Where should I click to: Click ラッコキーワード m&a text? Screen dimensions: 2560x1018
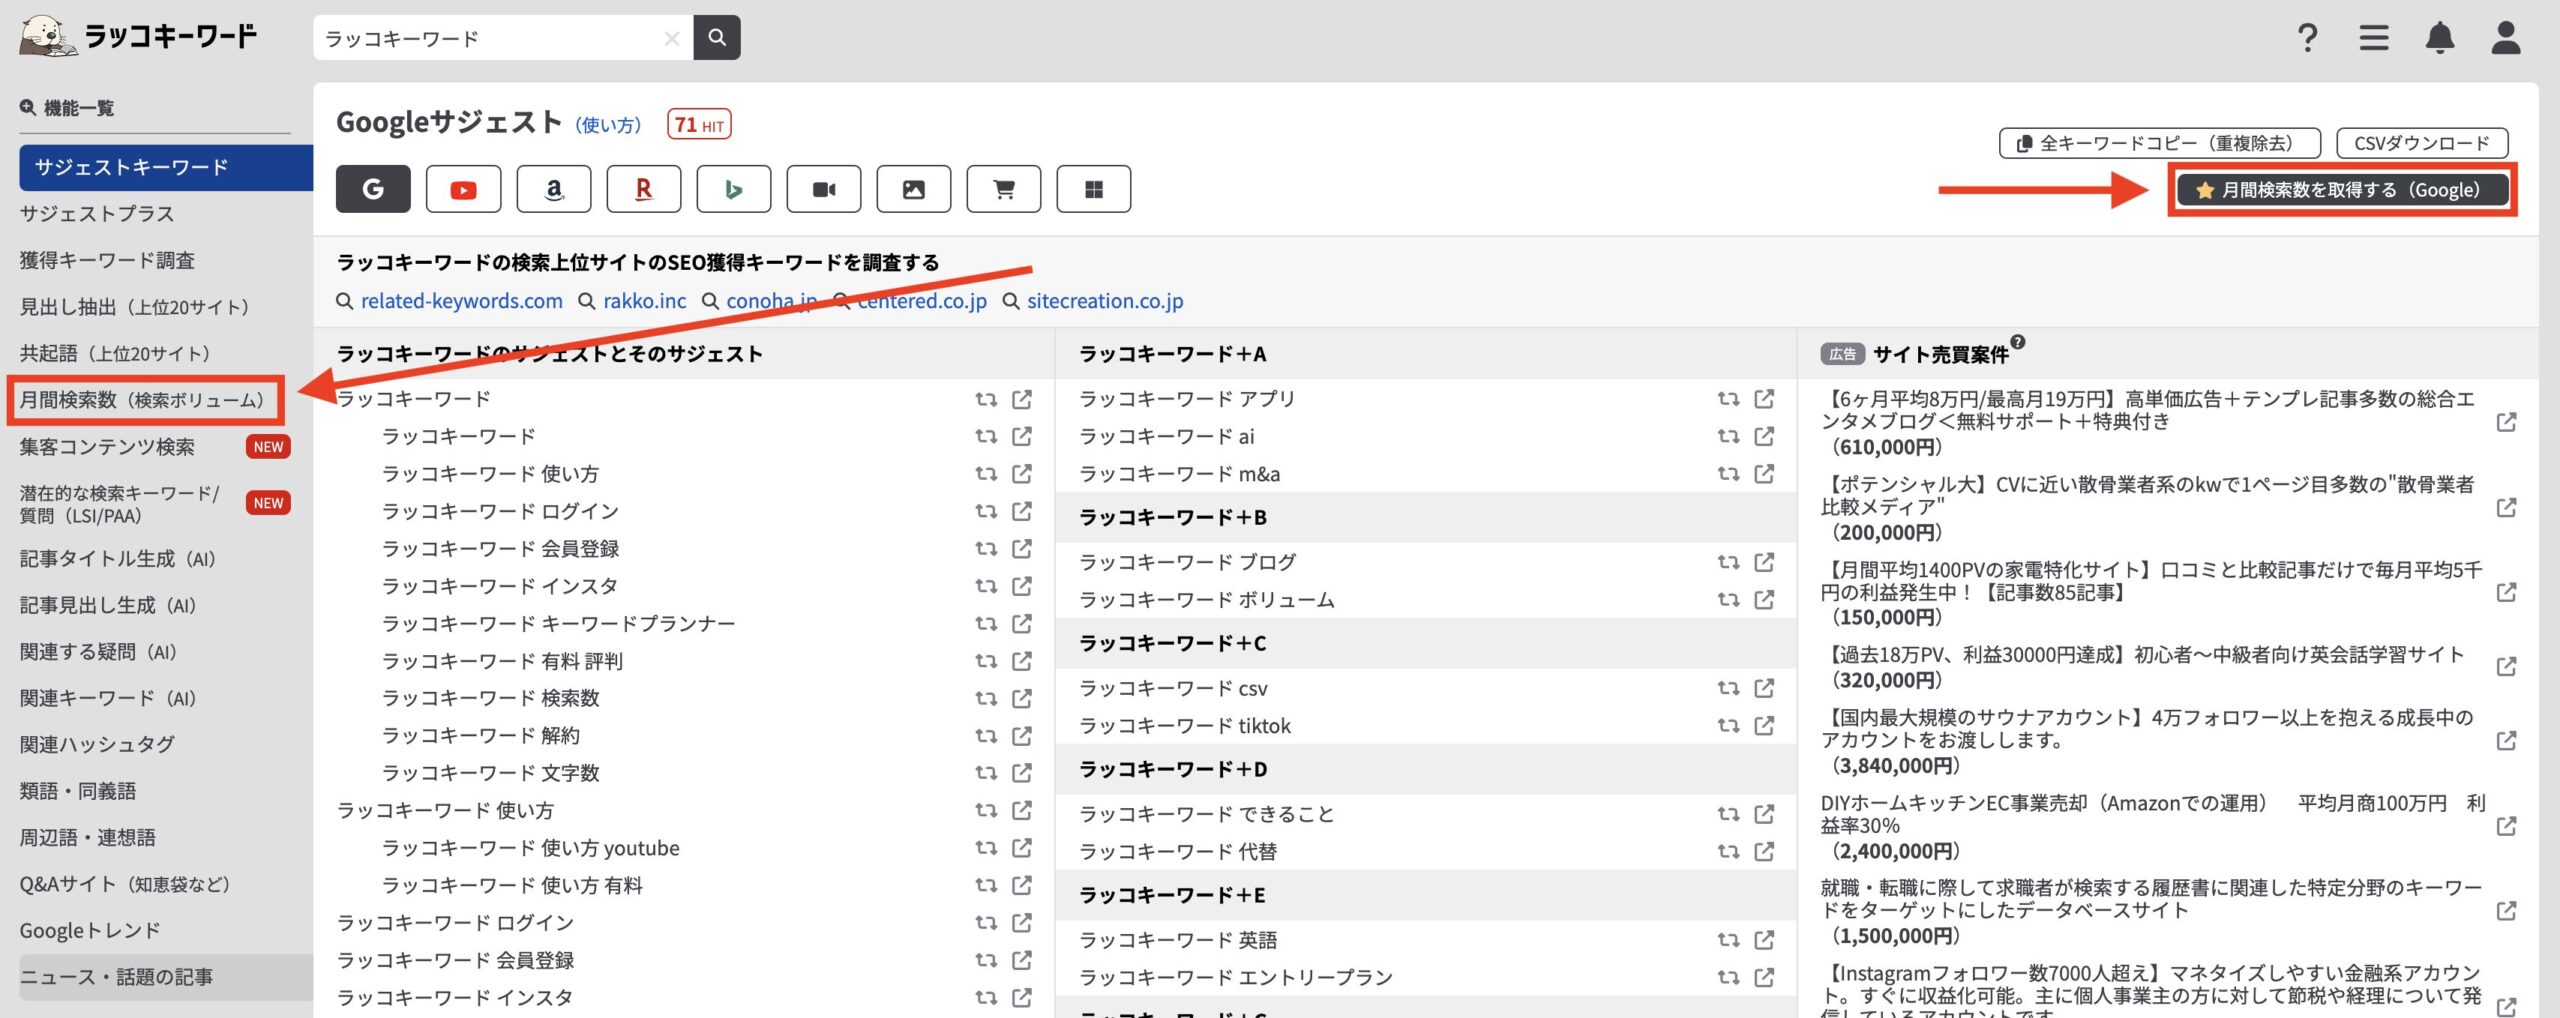pyautogui.click(x=1179, y=474)
